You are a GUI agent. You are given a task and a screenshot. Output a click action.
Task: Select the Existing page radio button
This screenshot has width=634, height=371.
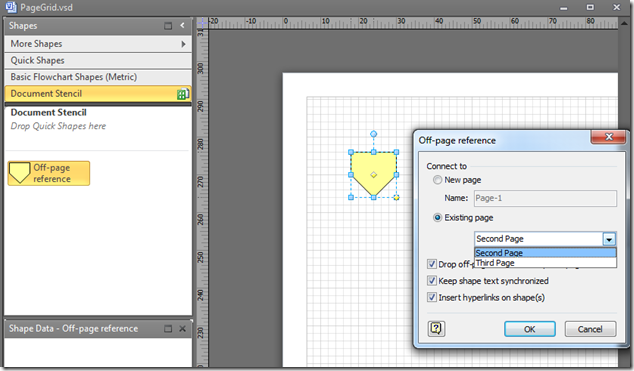pos(437,217)
